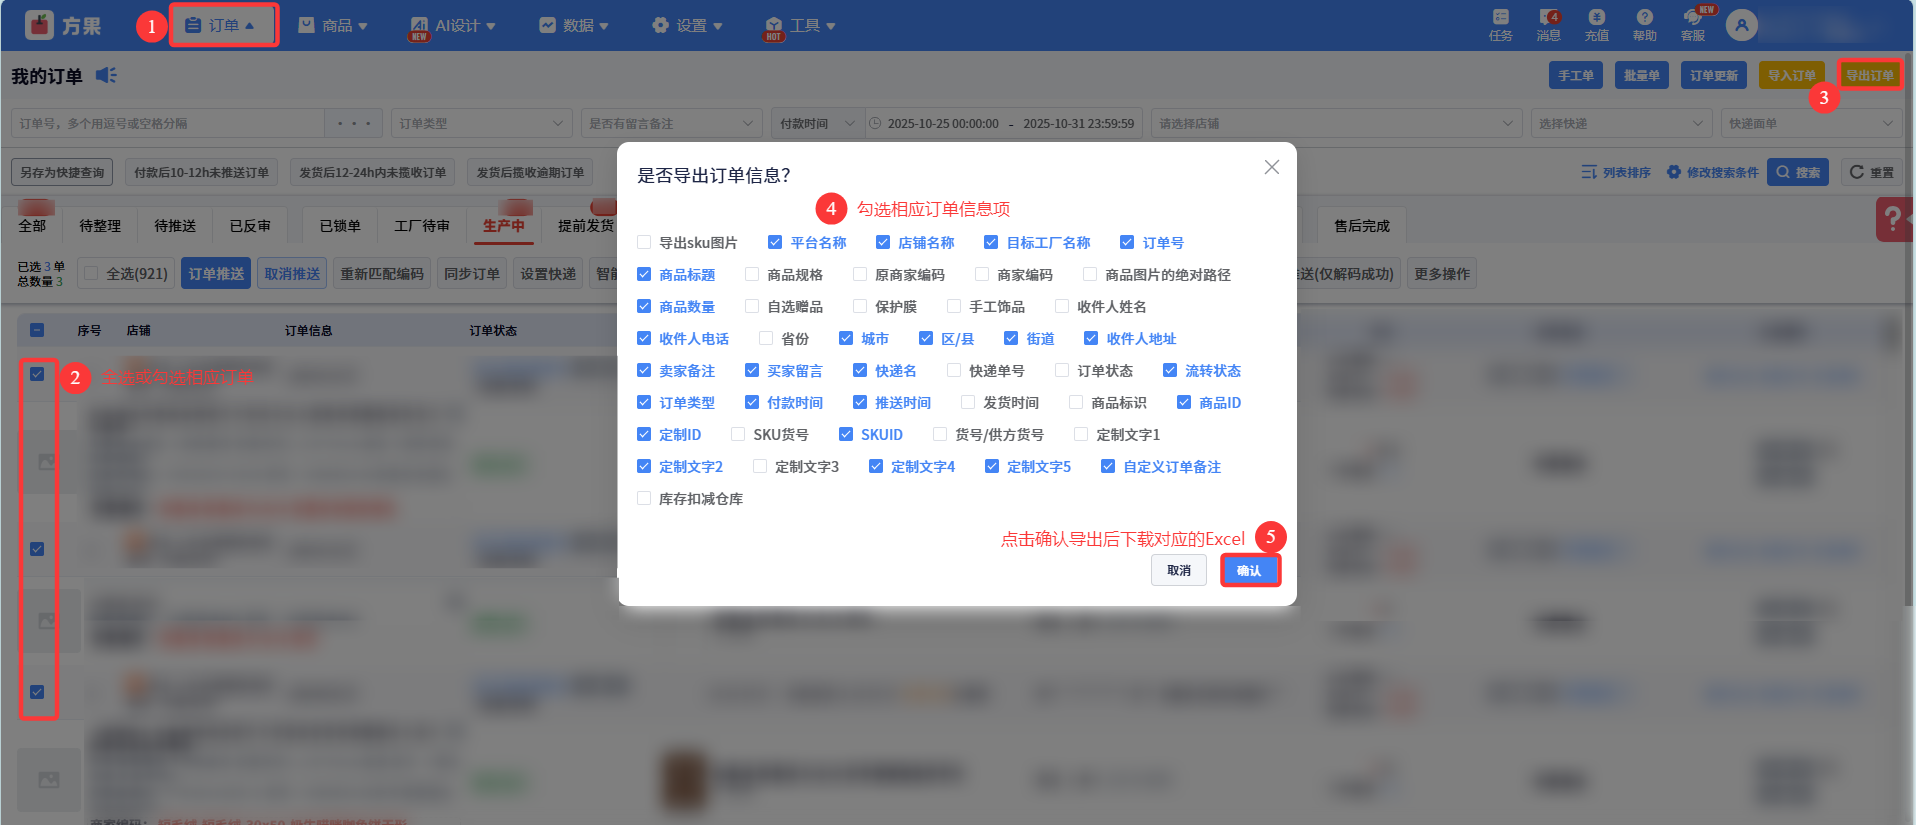Click the start date 2025-10-25 00:00:00 field
1916x825 pixels.
(x=943, y=123)
